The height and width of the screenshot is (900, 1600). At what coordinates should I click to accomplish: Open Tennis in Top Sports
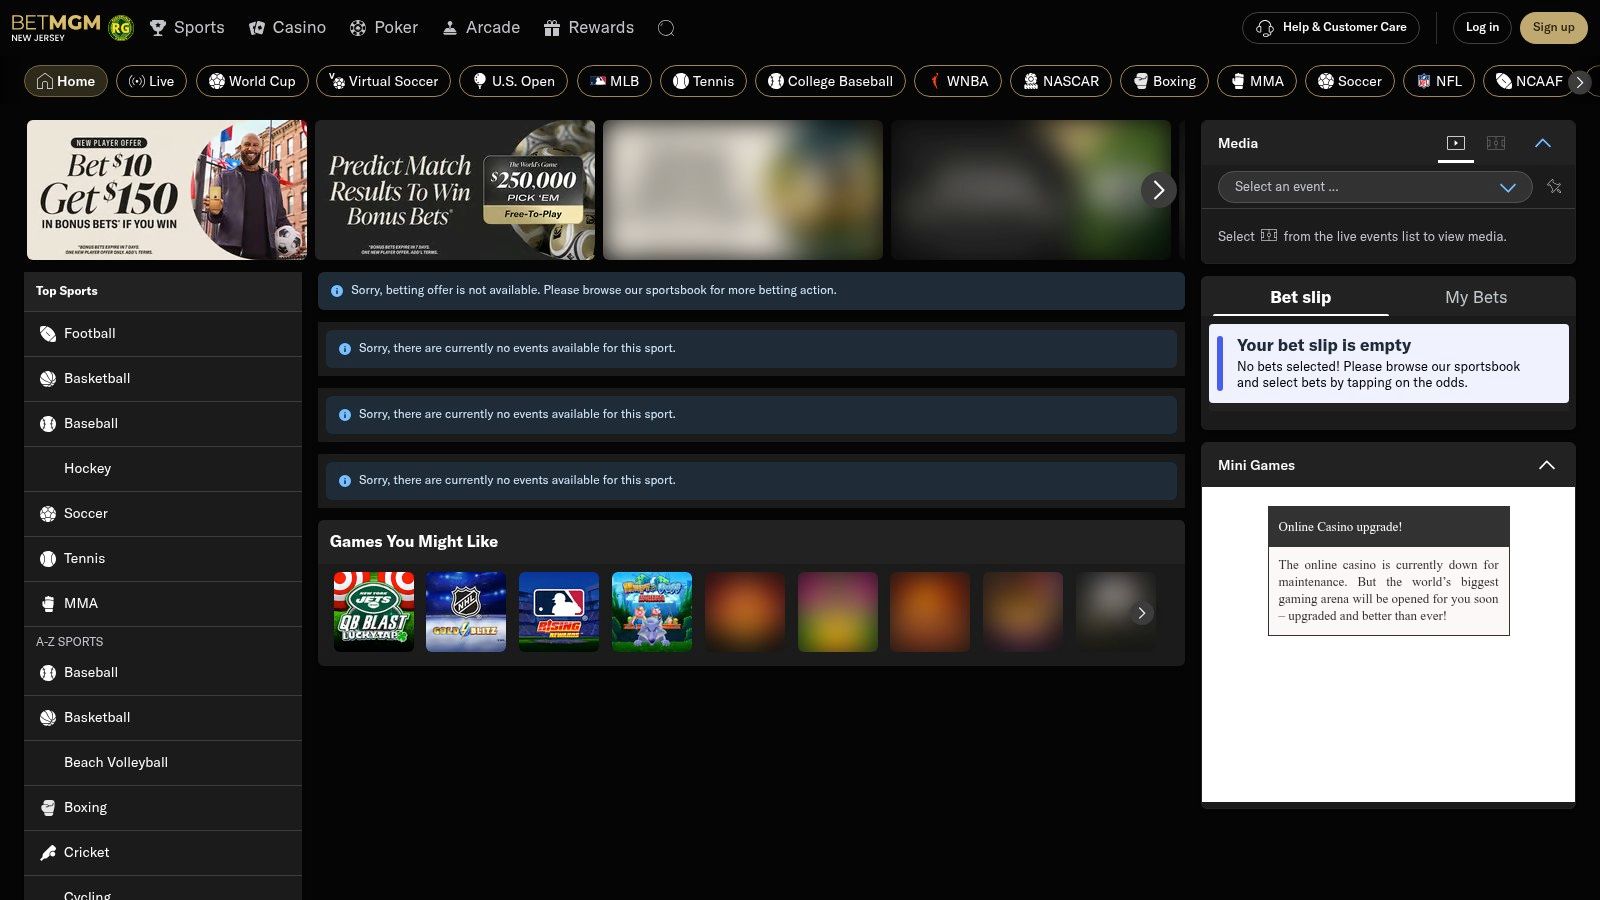coord(163,559)
